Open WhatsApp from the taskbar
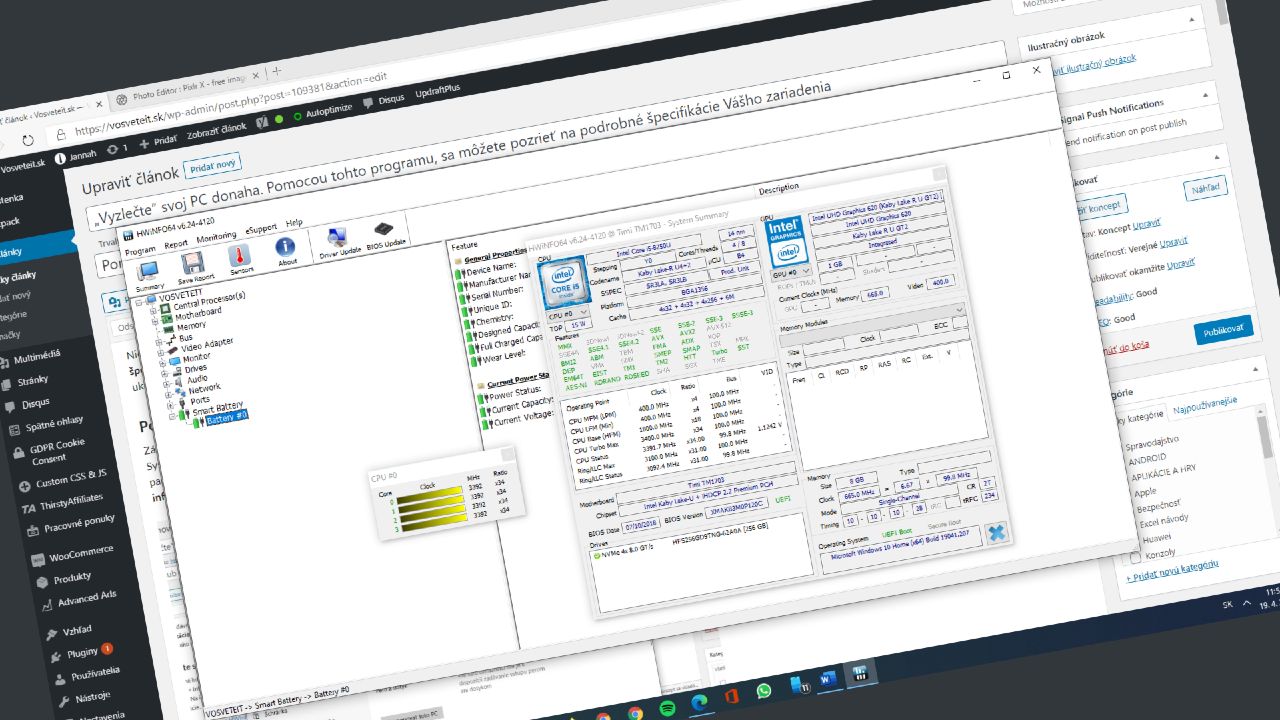This screenshot has height=720, width=1280. (x=765, y=690)
